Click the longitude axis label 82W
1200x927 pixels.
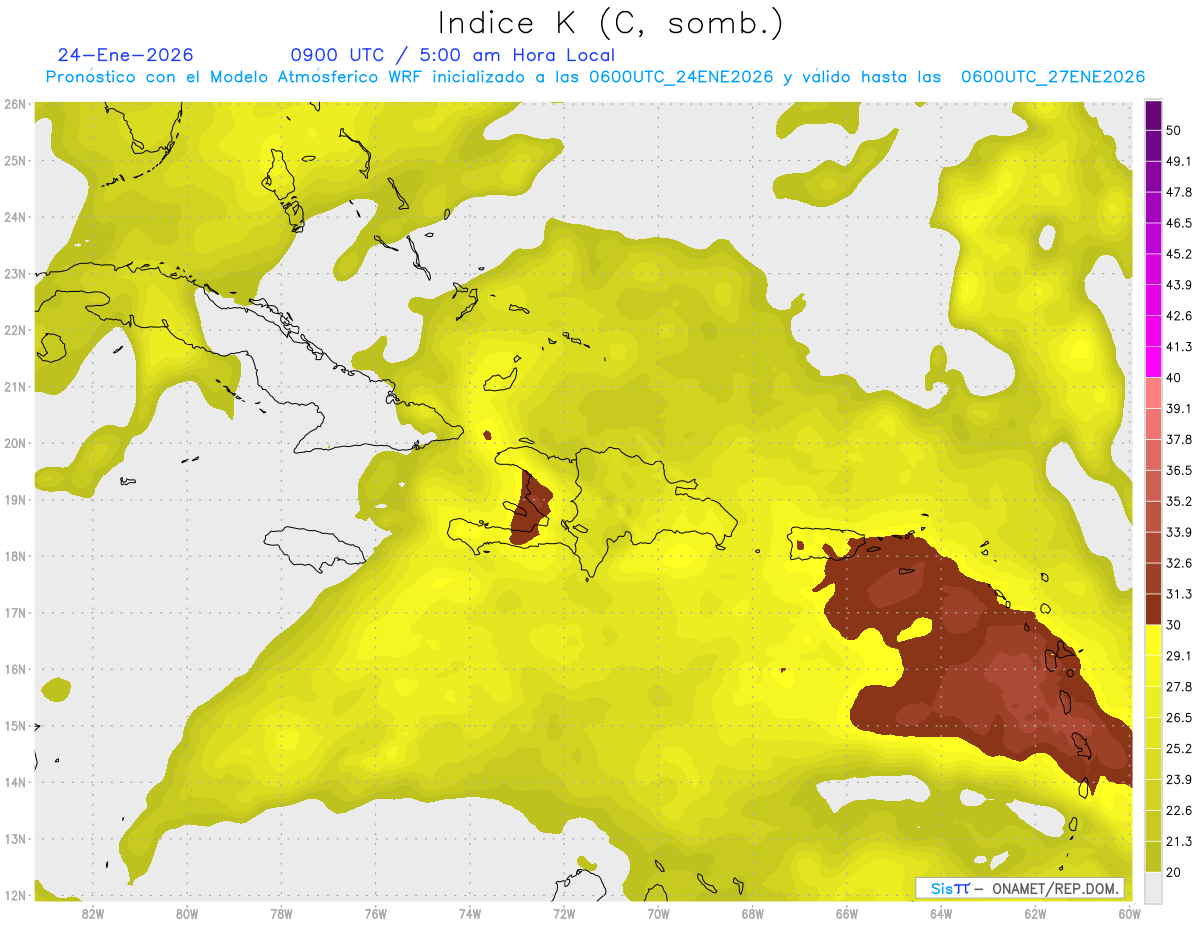pos(92,913)
